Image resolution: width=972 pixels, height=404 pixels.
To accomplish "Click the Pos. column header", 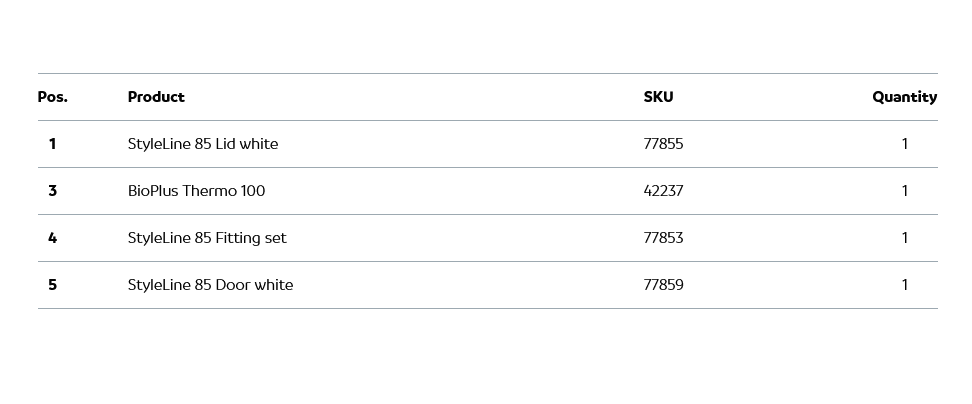I will tap(53, 97).
